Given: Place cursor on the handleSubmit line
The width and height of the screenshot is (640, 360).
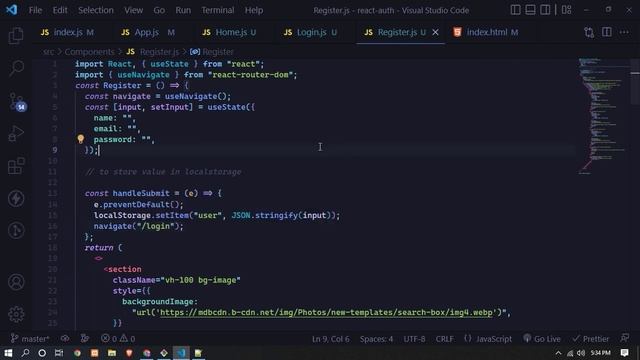Looking at the screenshot, I should [153, 193].
